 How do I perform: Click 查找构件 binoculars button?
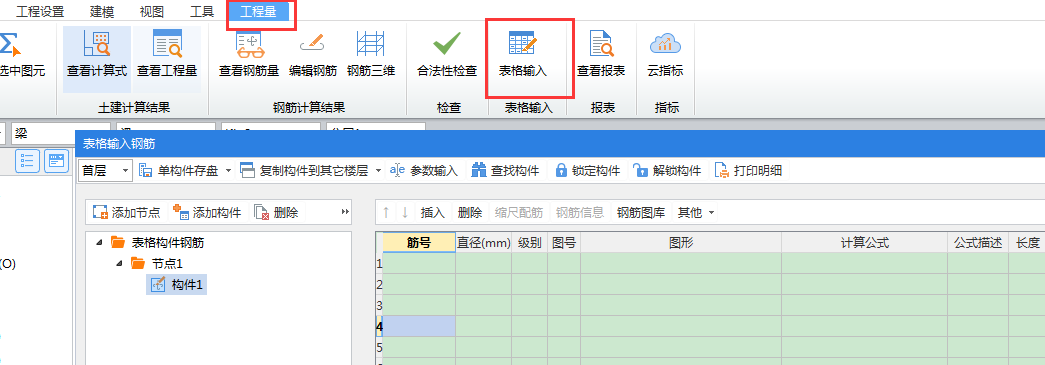click(505, 171)
